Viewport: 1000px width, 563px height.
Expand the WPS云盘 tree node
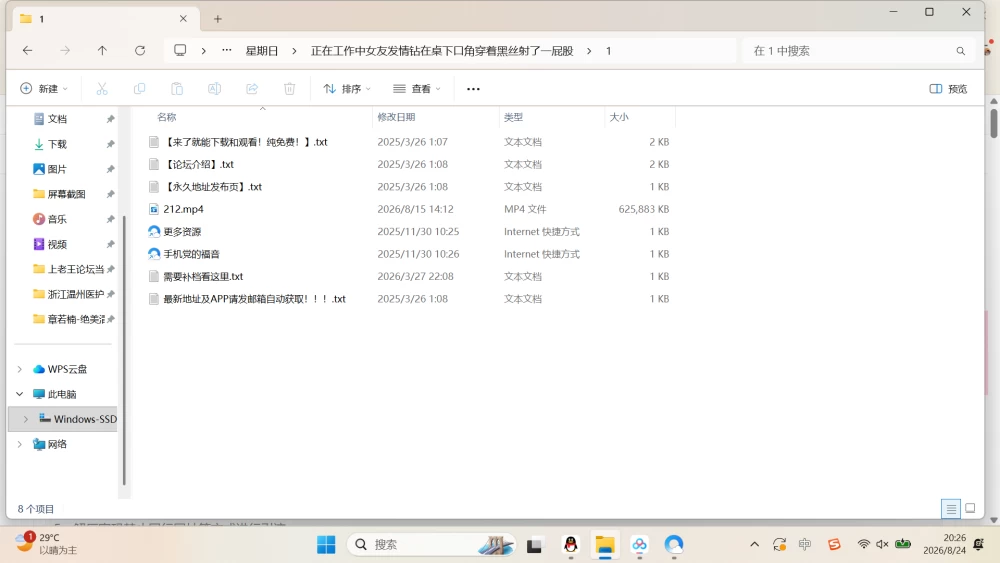tap(20, 369)
